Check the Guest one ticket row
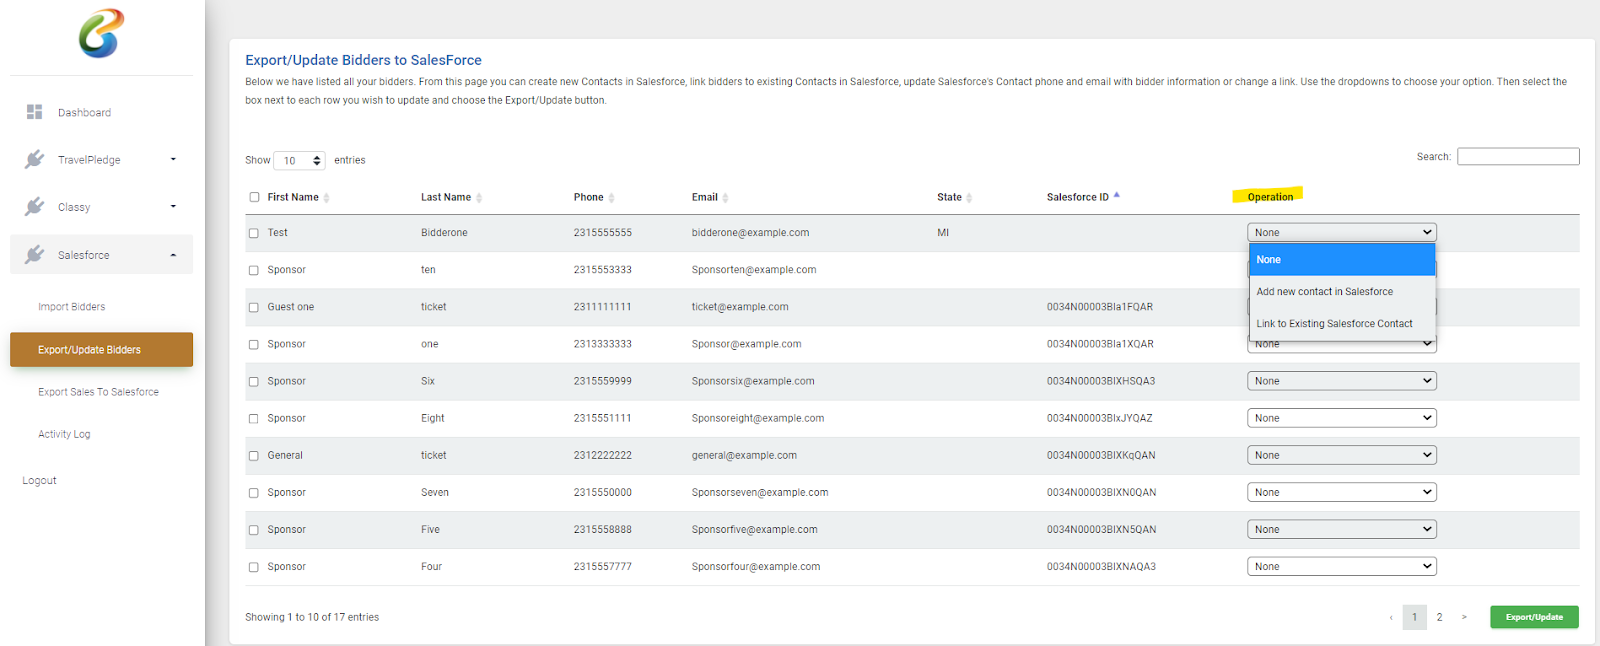The height and width of the screenshot is (646, 1600). [x=254, y=307]
